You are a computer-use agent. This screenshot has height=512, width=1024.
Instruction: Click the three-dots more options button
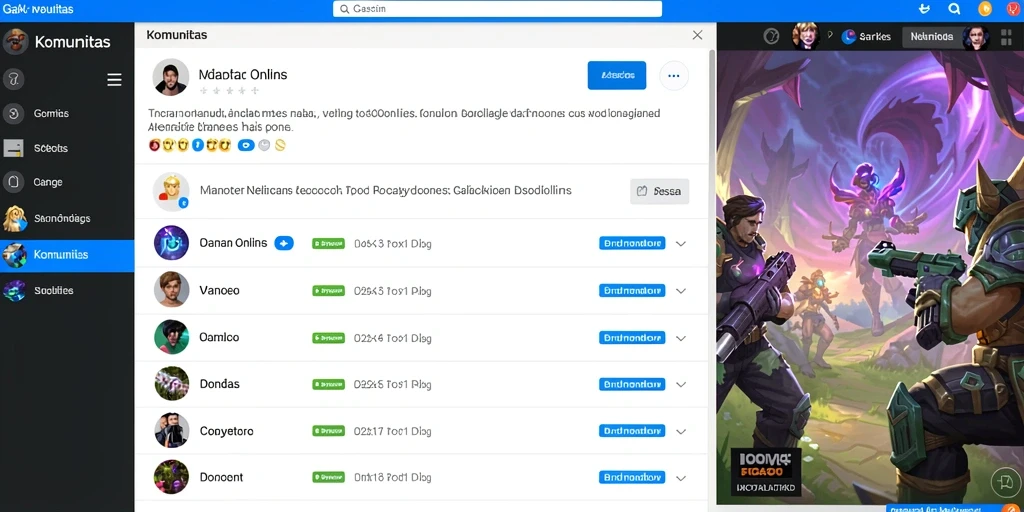tap(674, 76)
